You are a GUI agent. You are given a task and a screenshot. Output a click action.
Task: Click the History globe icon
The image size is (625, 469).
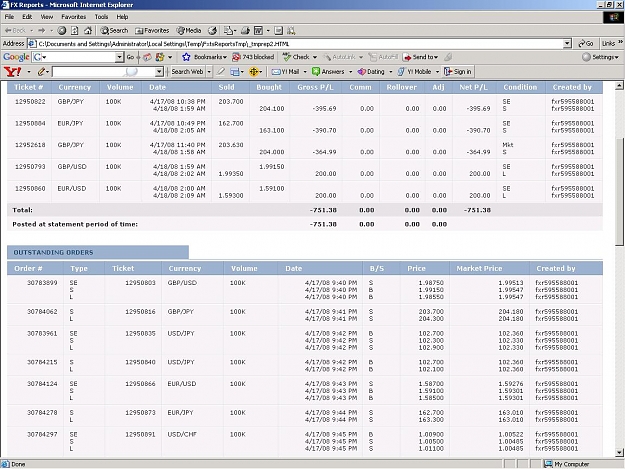coord(212,30)
